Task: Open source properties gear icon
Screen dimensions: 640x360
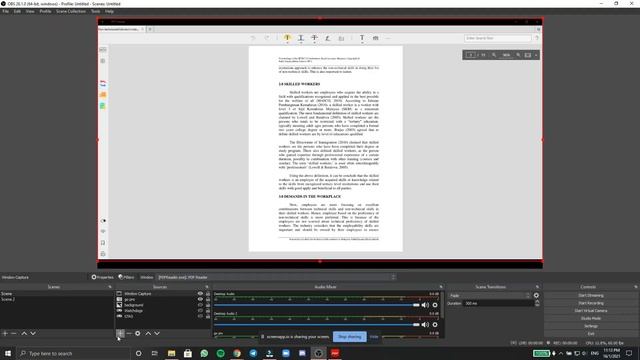Action: pyautogui.click(x=138, y=333)
